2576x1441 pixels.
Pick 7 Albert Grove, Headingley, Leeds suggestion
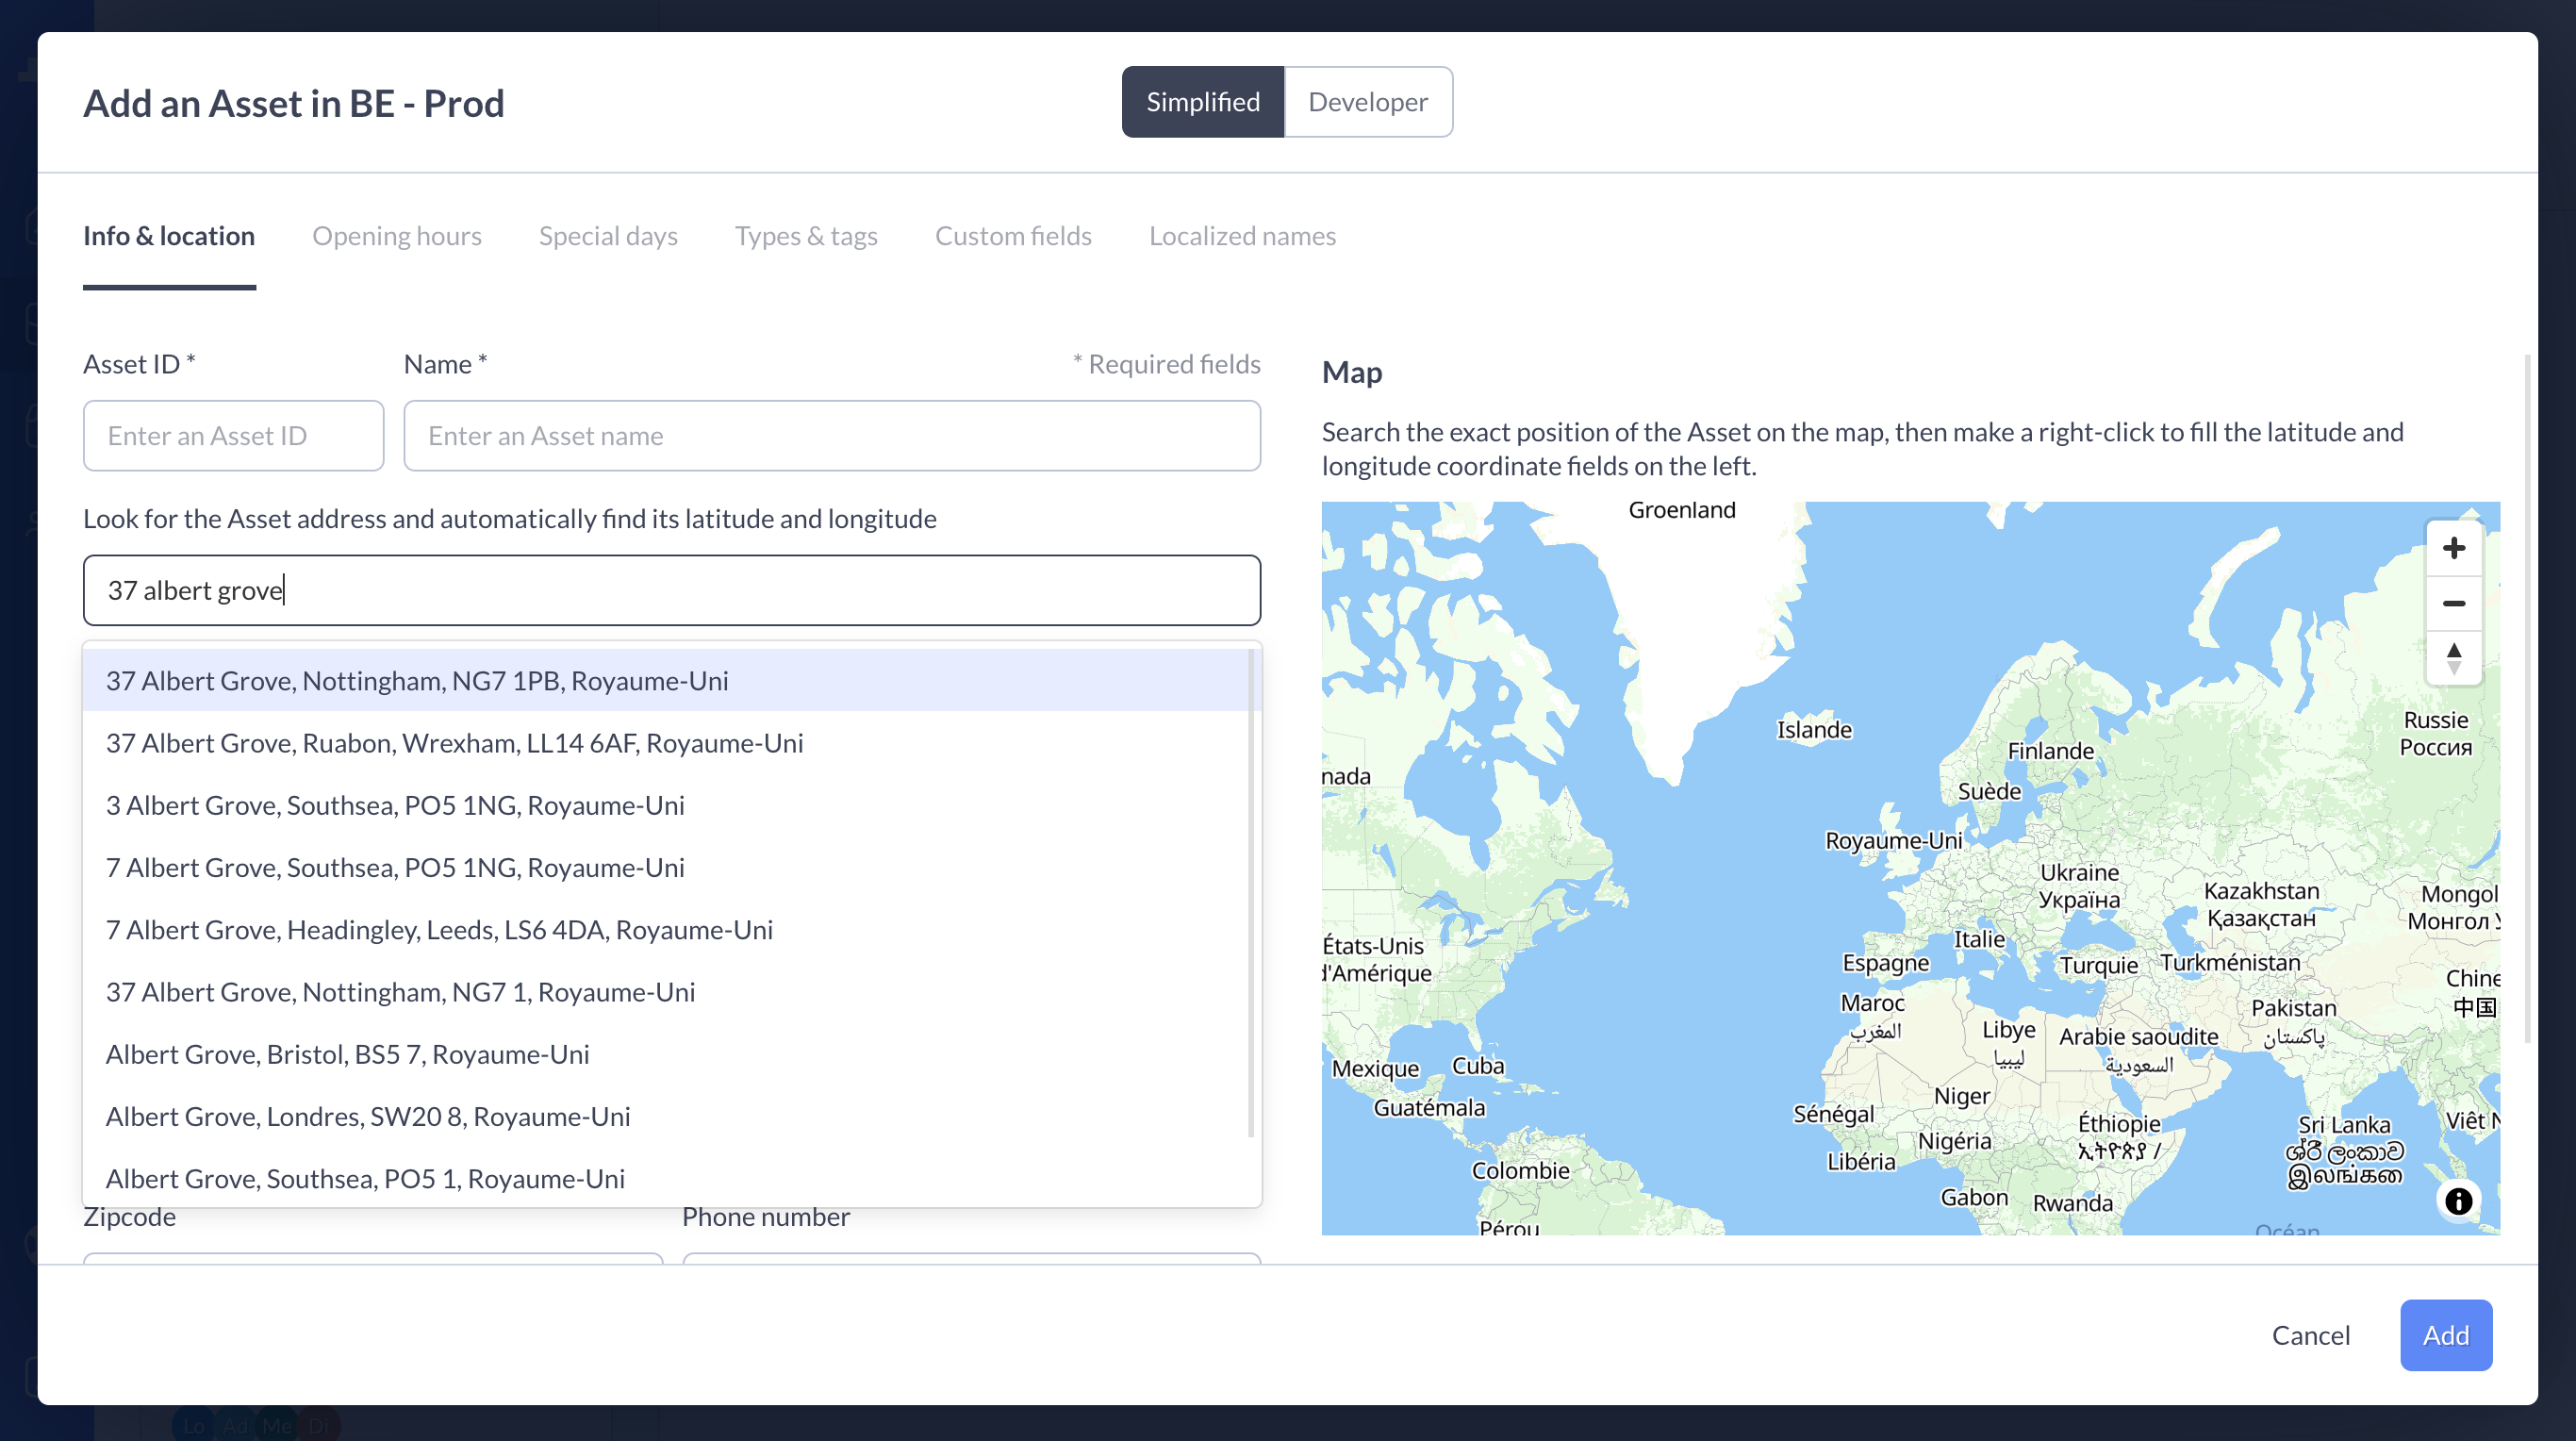point(439,930)
